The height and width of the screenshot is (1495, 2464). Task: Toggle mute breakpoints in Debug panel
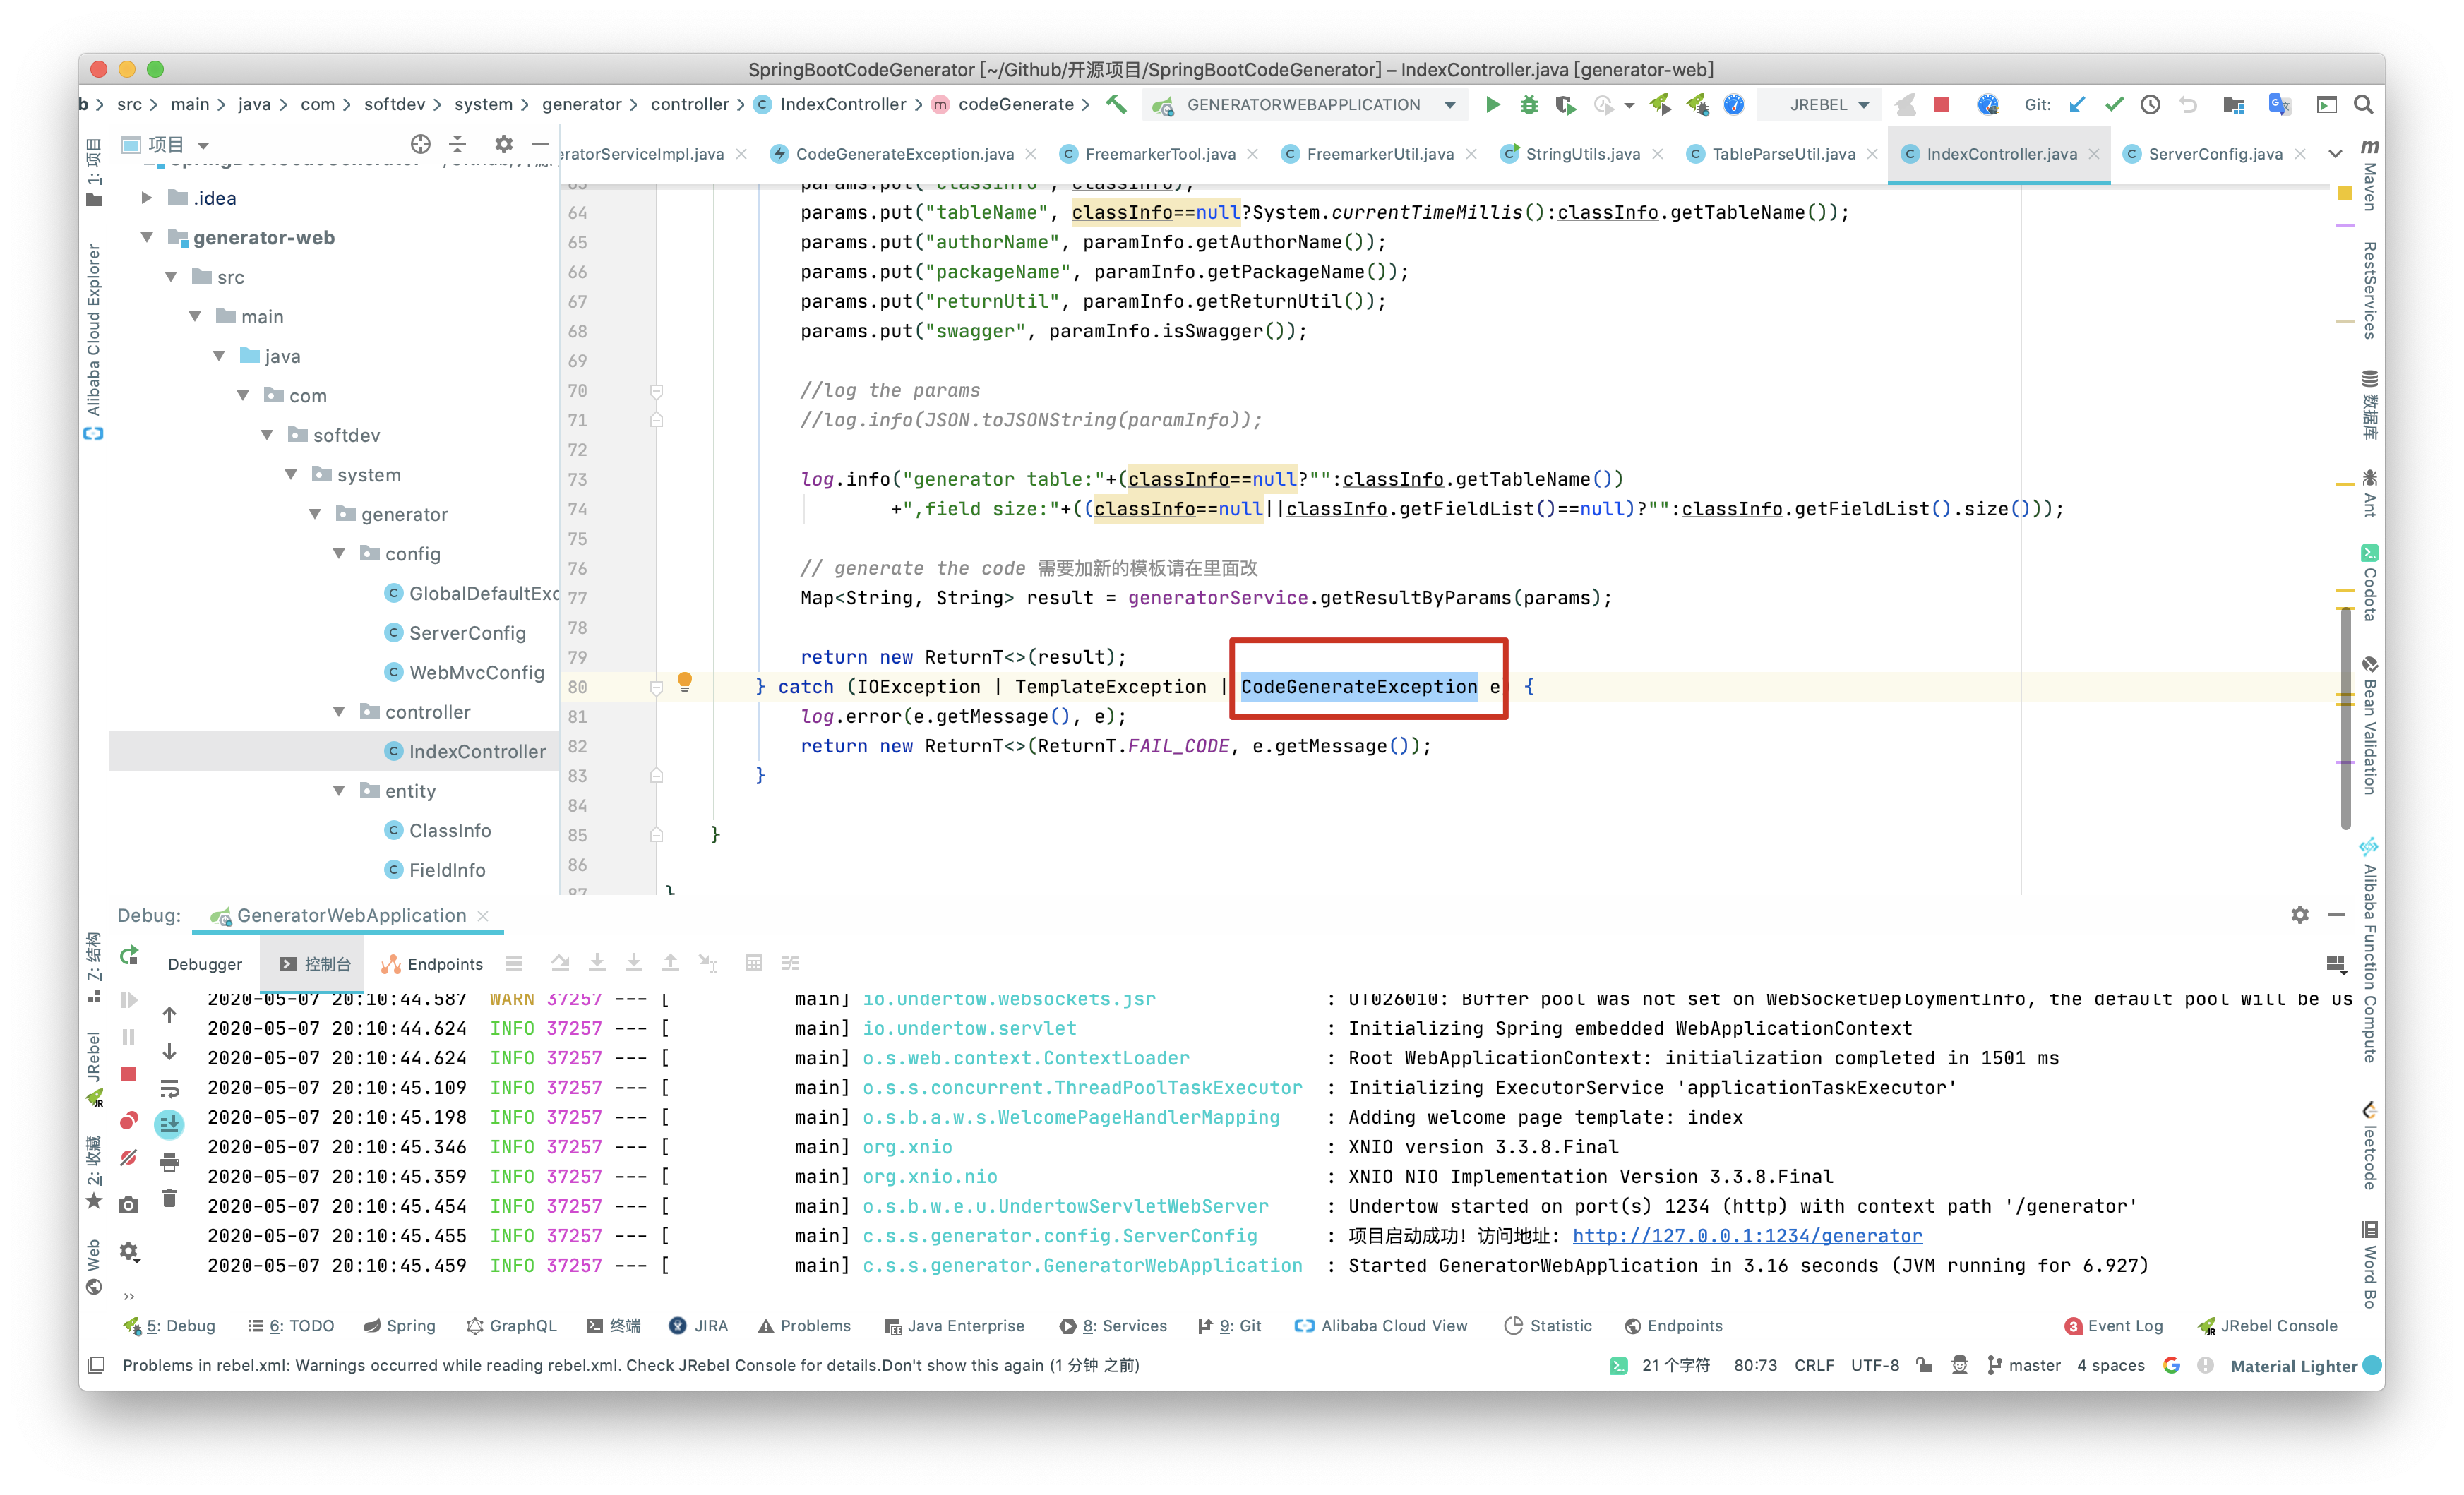(x=129, y=1157)
